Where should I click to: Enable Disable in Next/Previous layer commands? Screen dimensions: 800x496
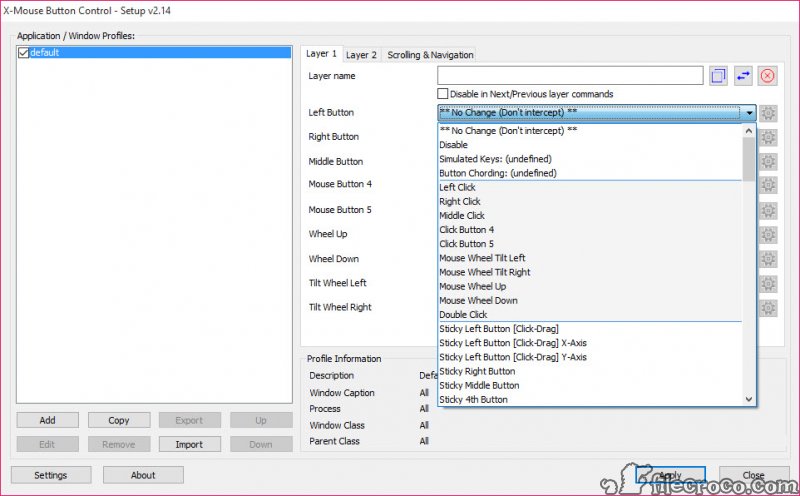pos(443,94)
